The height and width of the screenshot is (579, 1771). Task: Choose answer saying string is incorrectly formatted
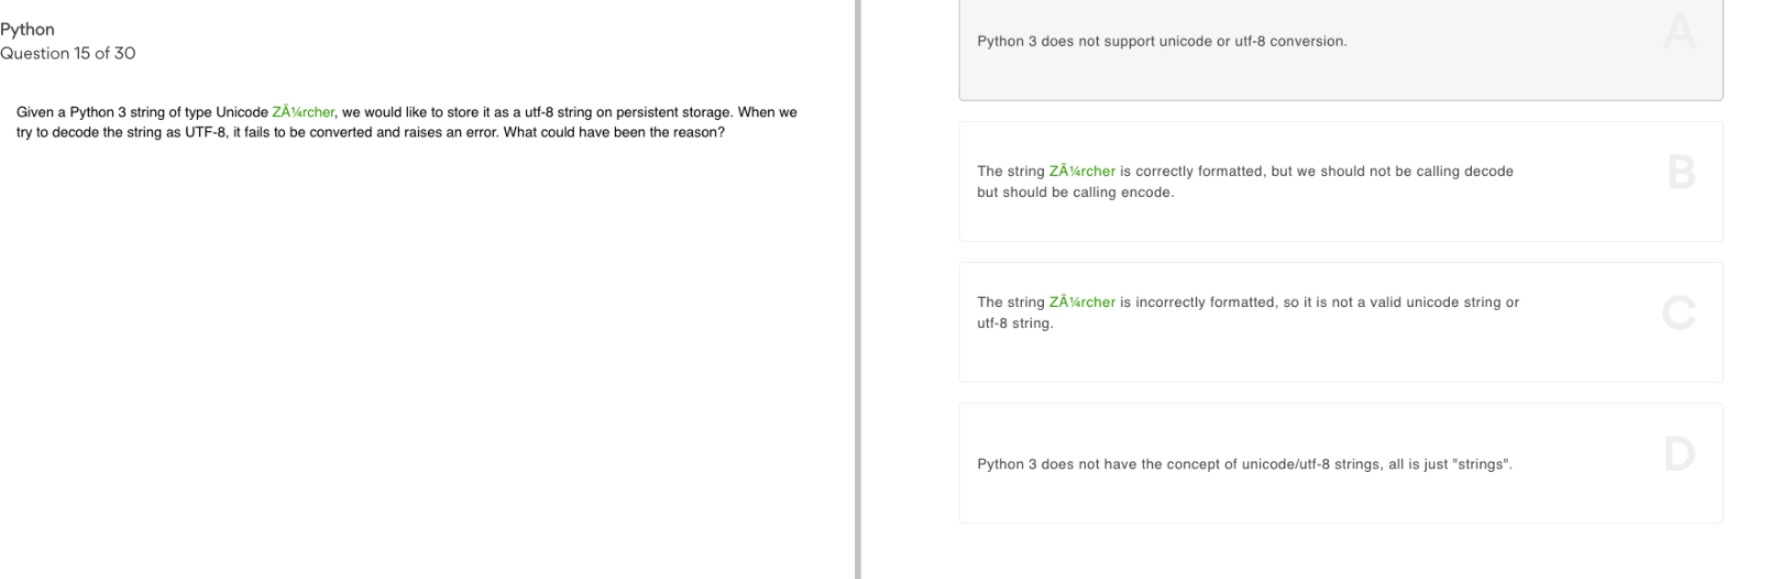1340,322
